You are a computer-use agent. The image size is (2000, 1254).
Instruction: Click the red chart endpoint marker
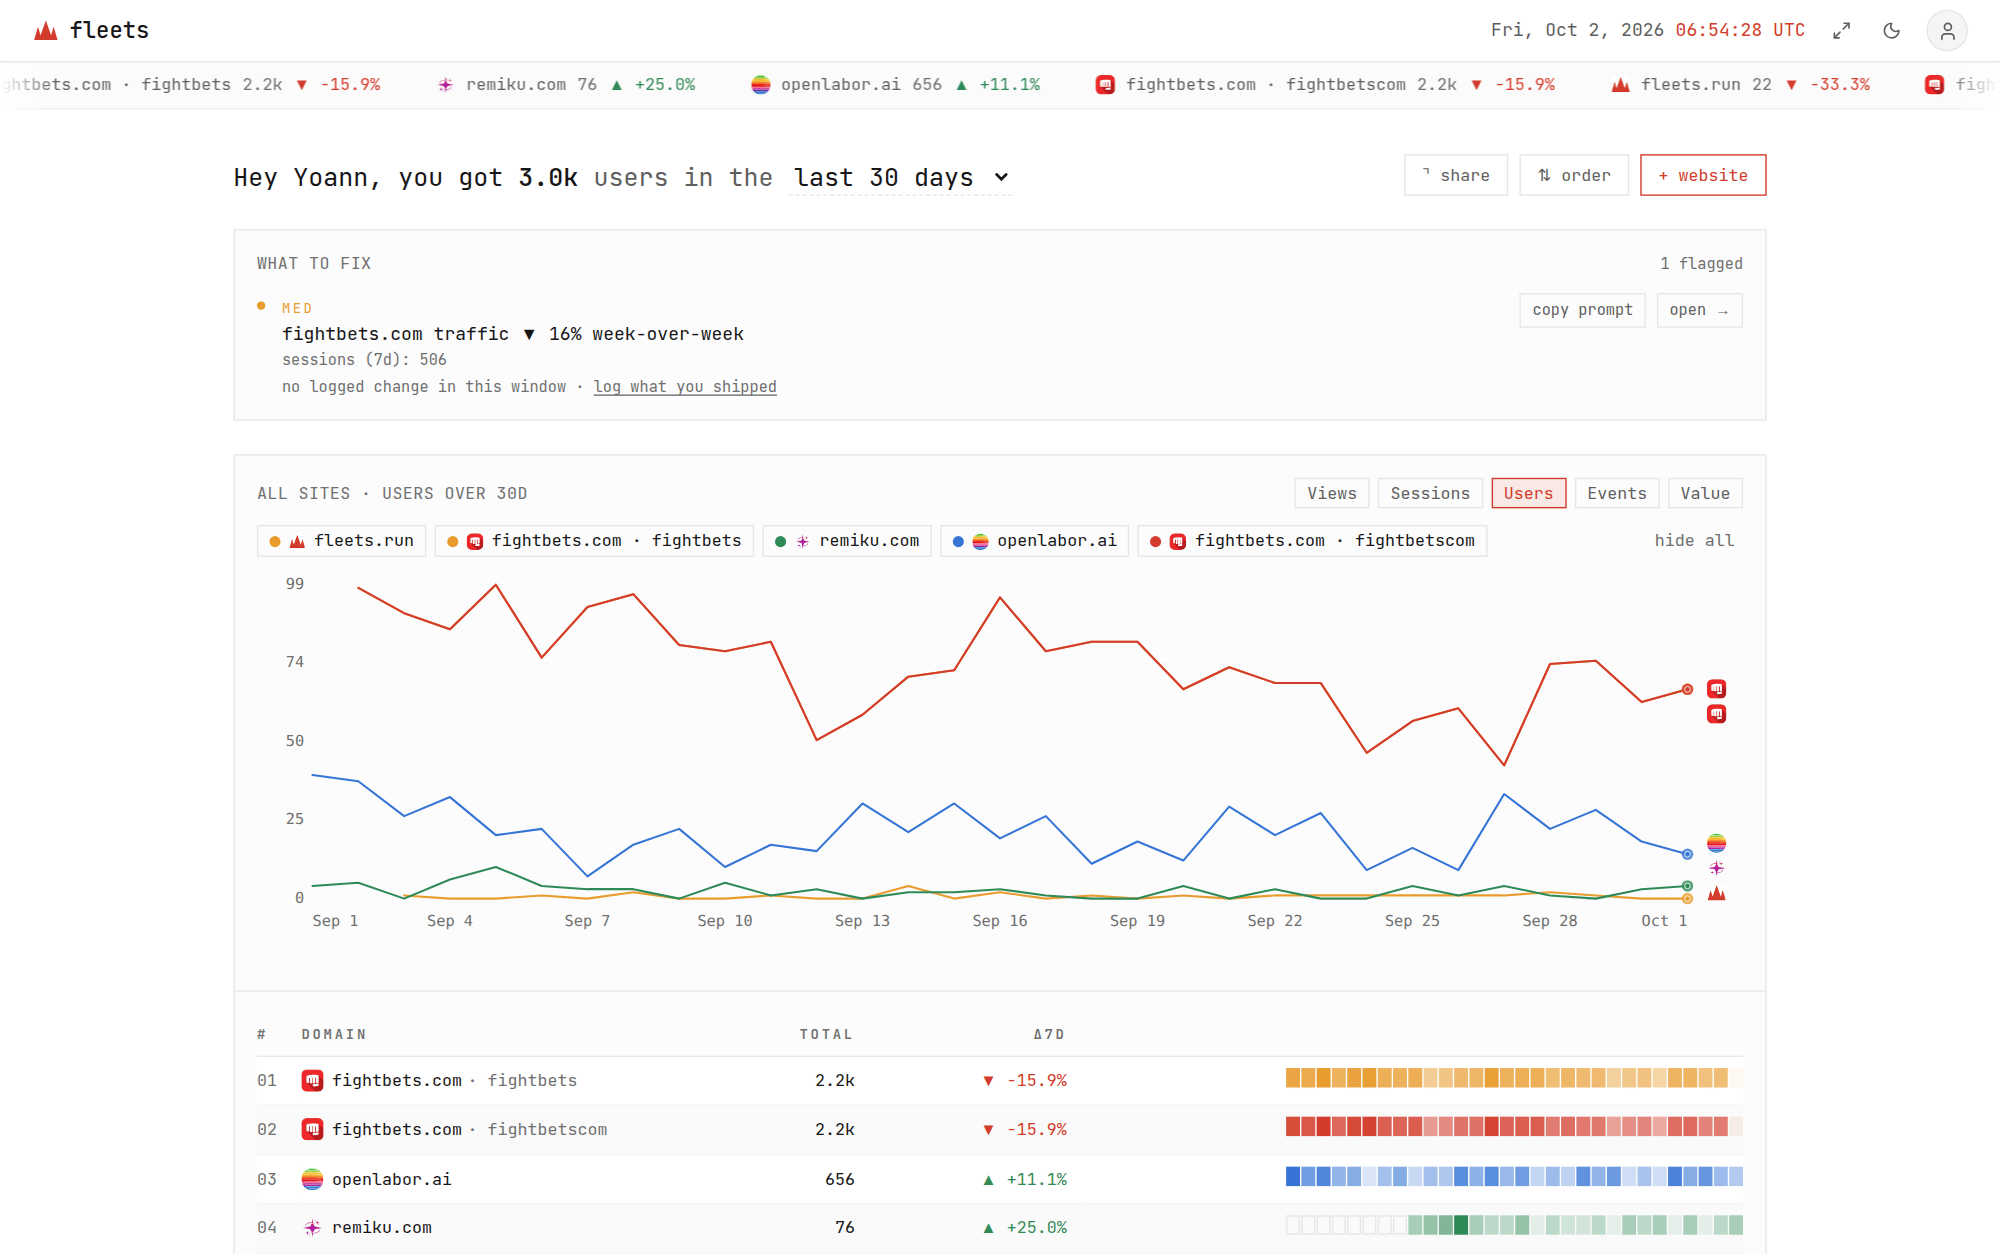[x=1687, y=689]
